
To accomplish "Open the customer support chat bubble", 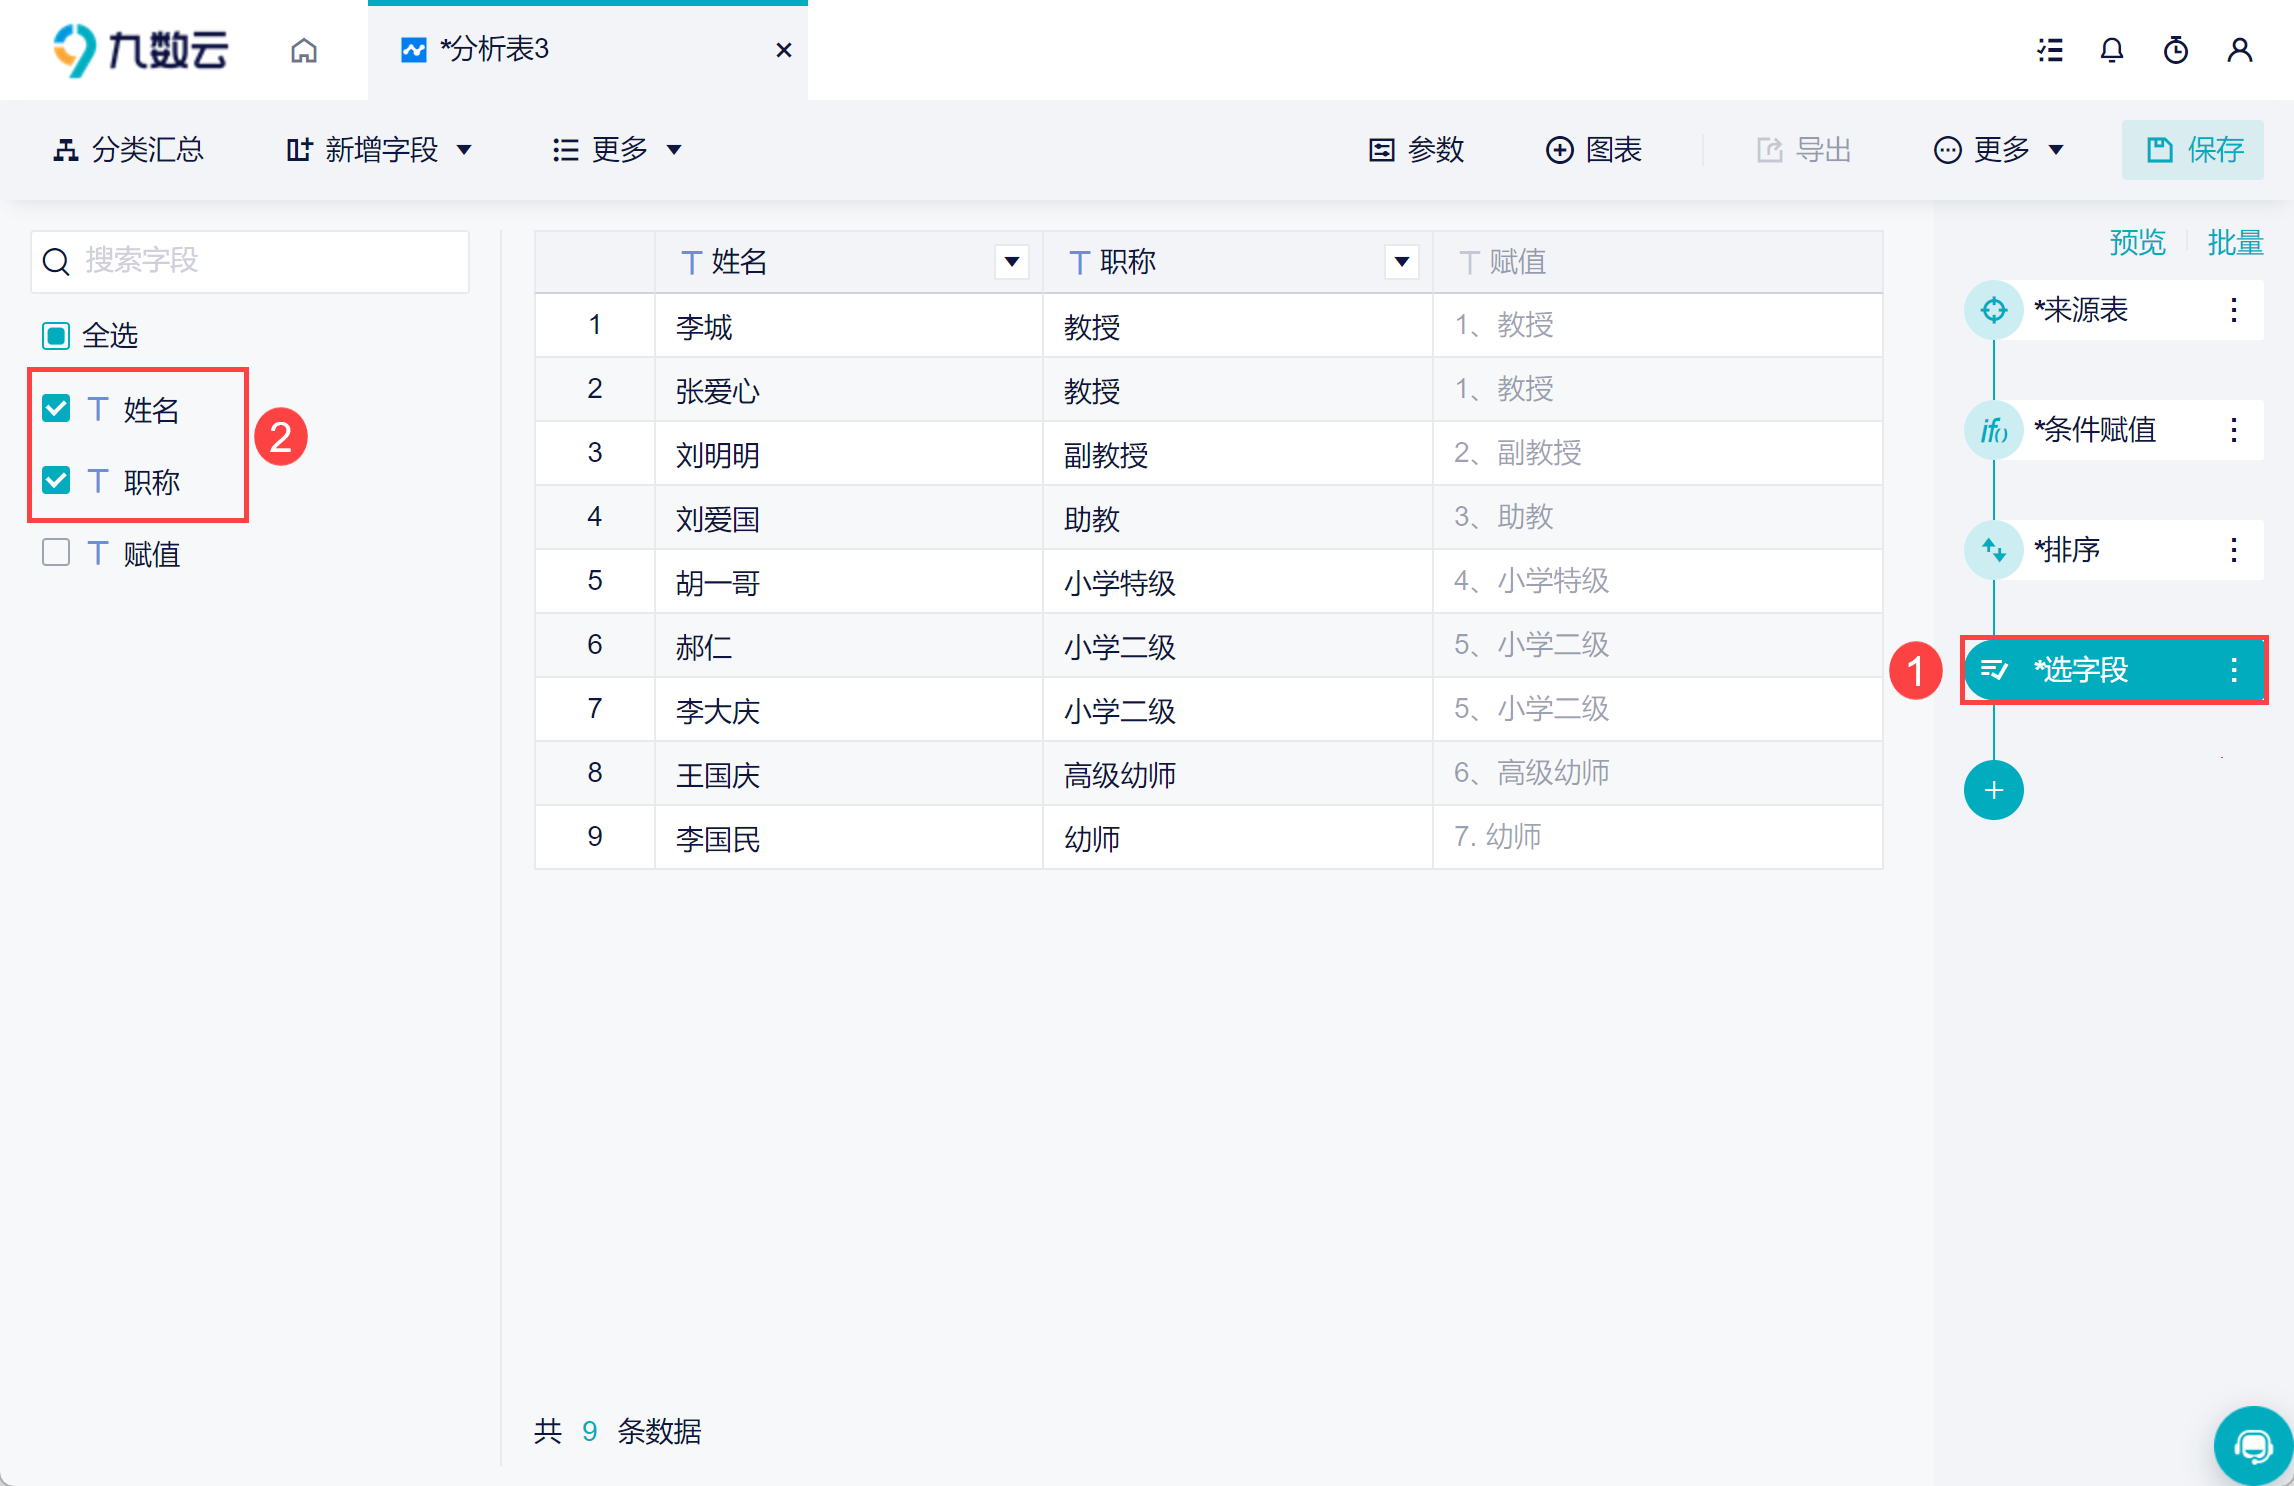I will pyautogui.click(x=2253, y=1445).
